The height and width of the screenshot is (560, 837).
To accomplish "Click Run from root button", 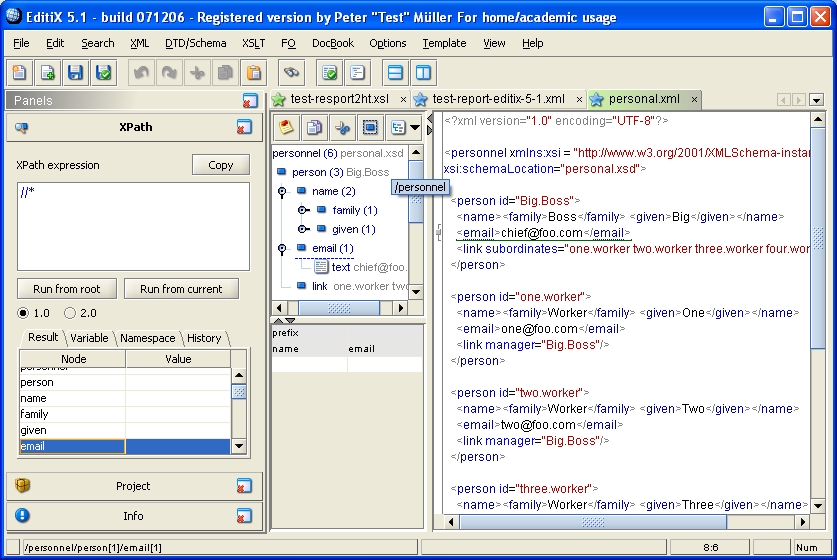I will click(66, 289).
